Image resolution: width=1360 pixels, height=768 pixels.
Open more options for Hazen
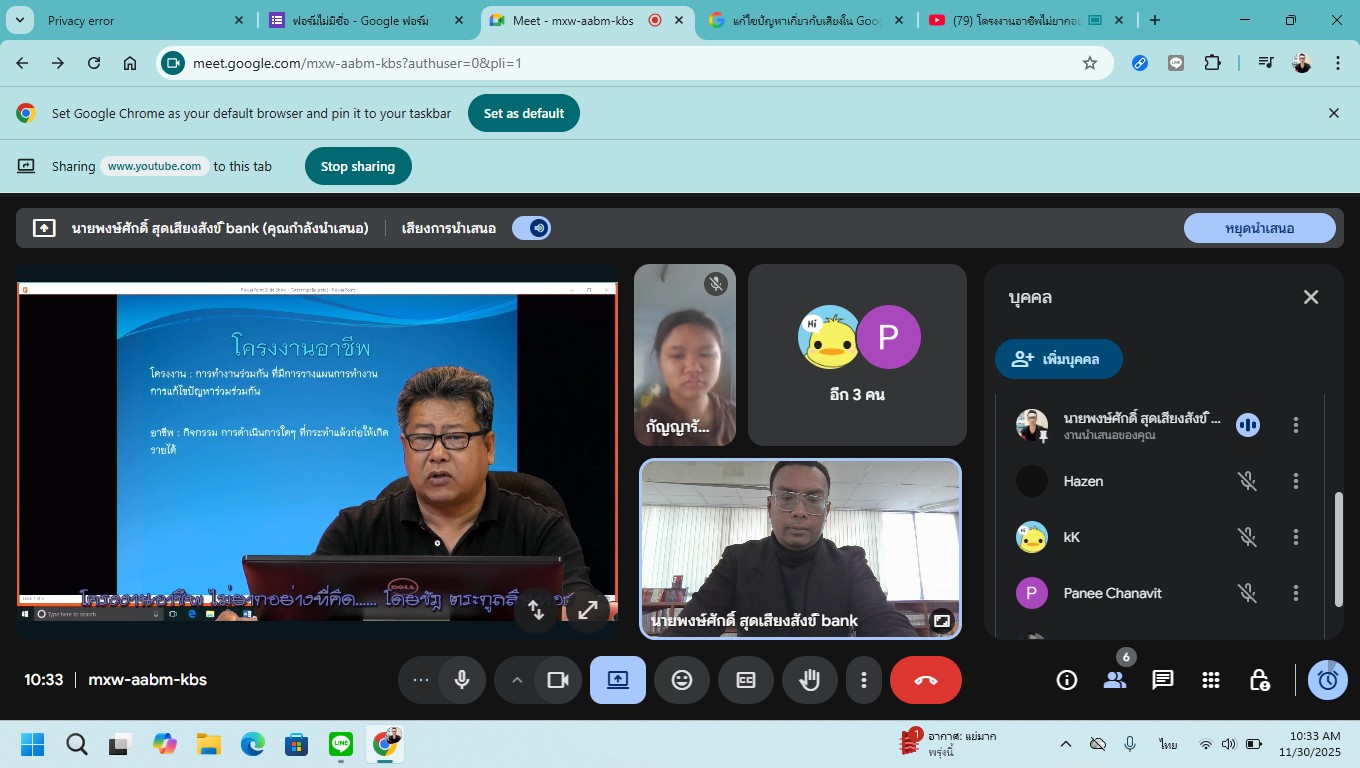tap(1295, 481)
